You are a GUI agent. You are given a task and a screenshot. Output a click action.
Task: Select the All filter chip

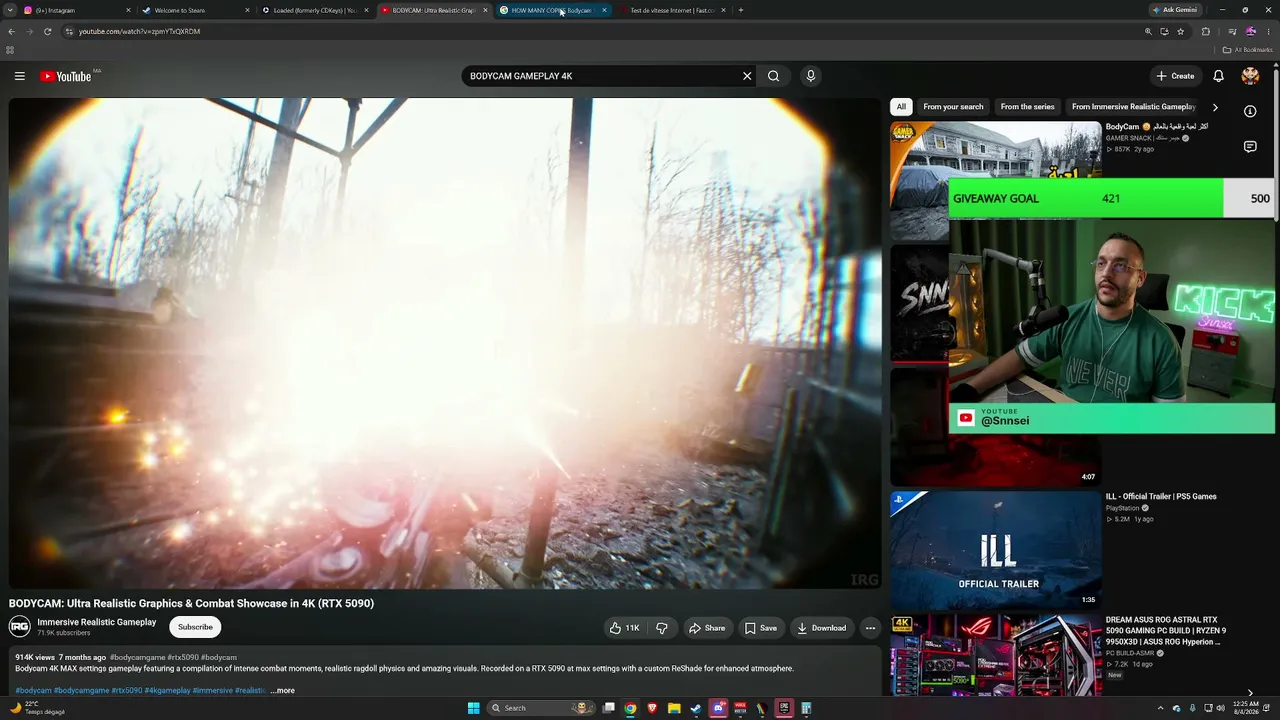point(901,107)
